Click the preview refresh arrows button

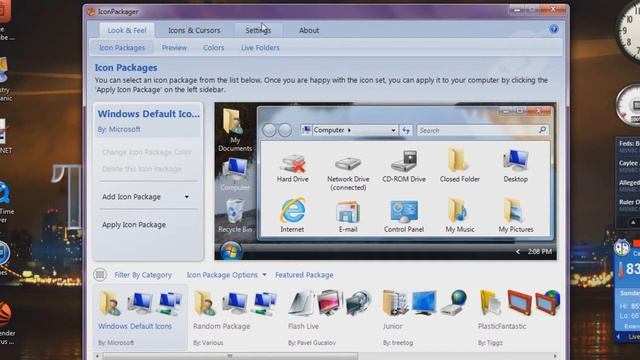pyautogui.click(x=406, y=130)
